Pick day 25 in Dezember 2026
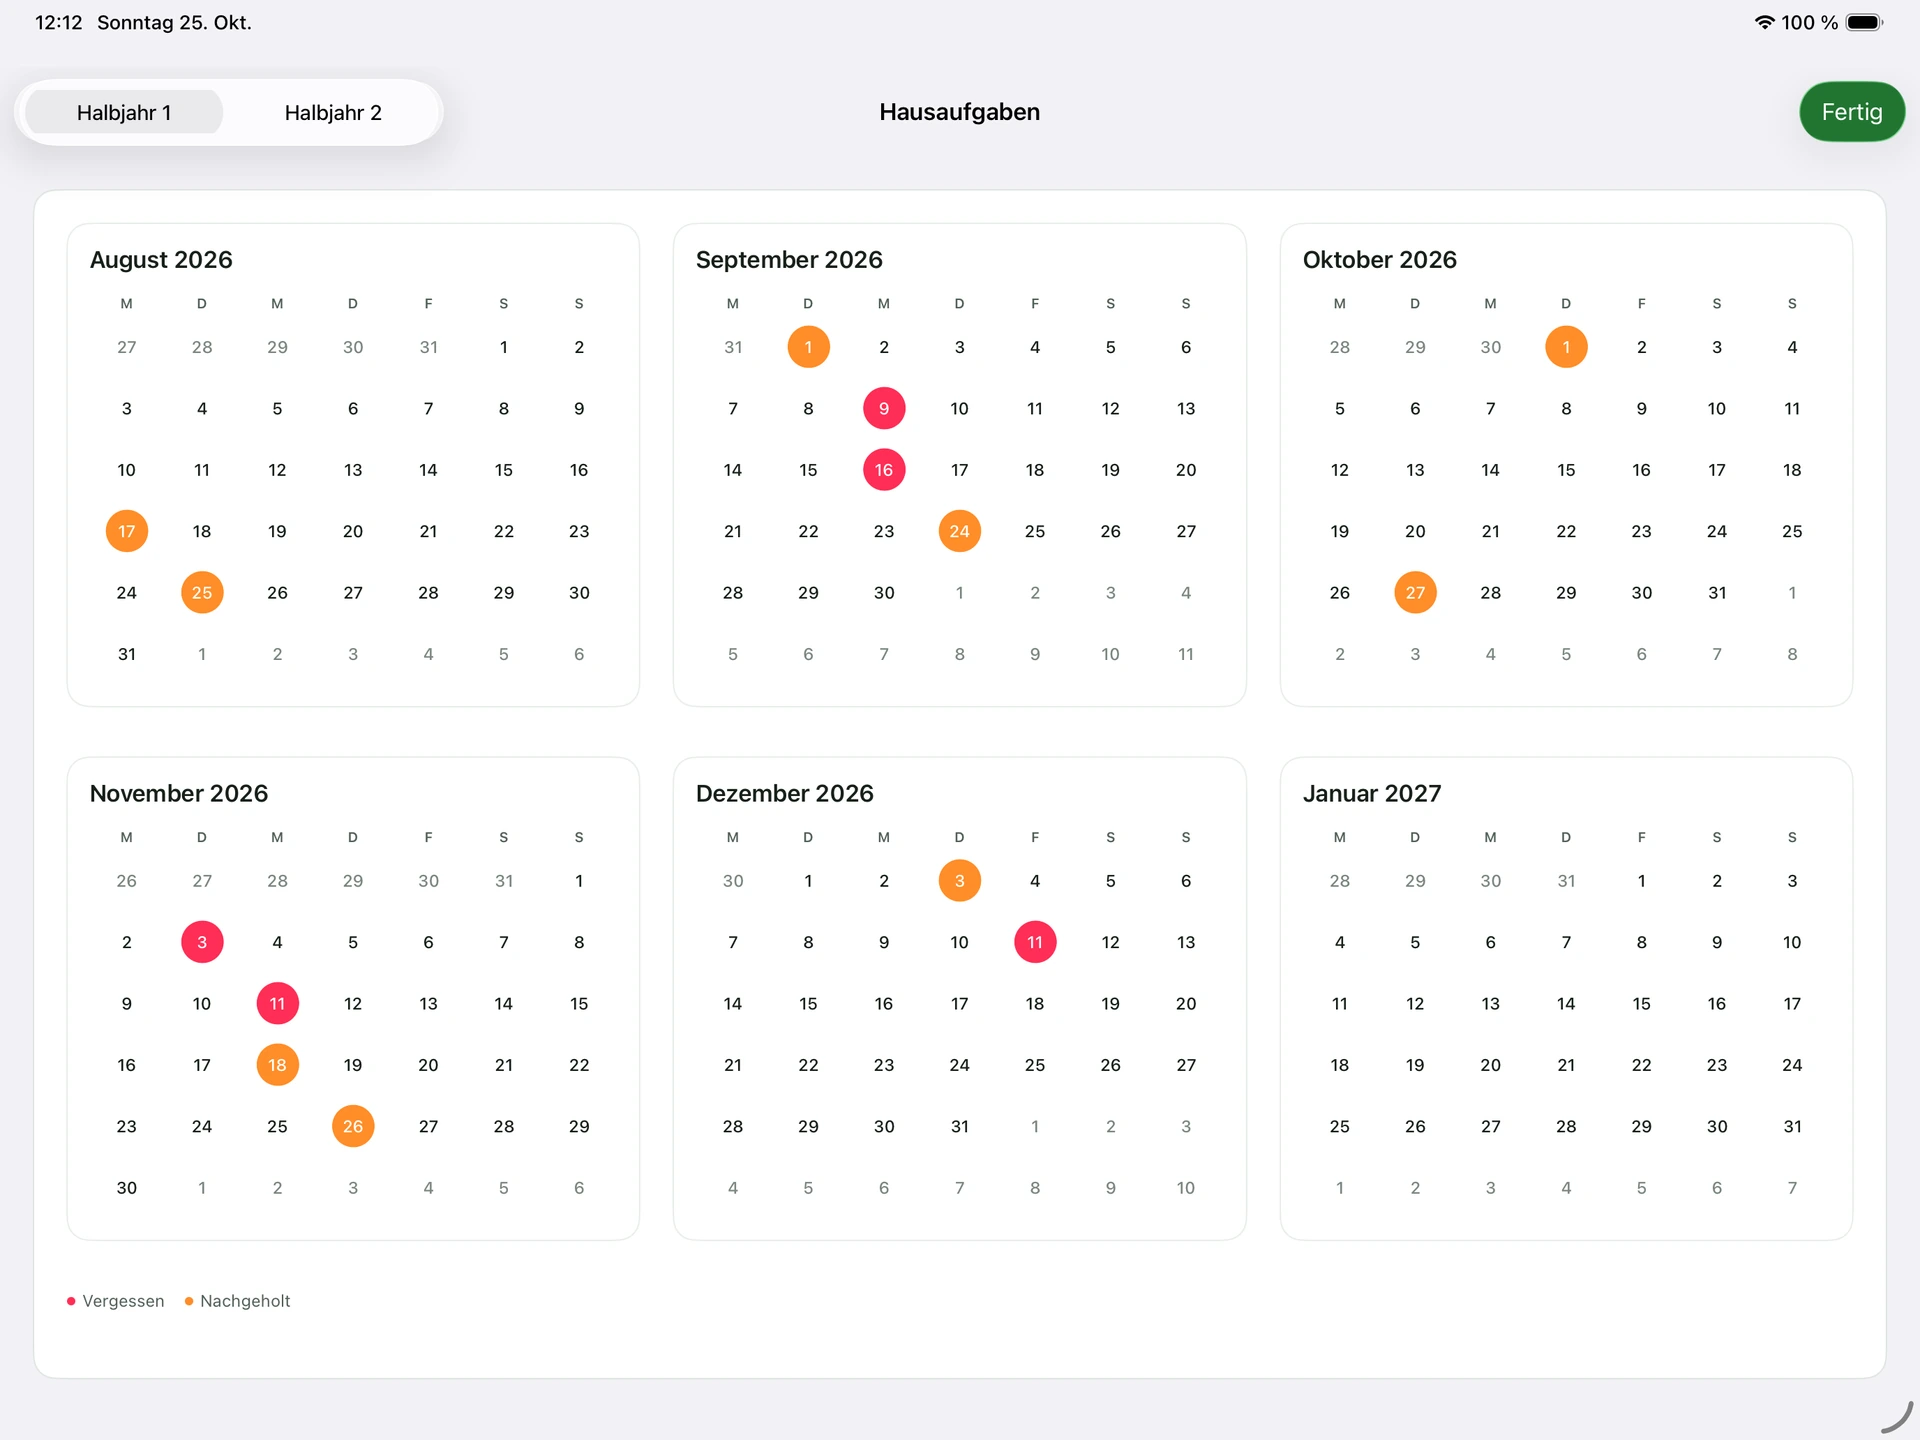The image size is (1920, 1440). point(1035,1065)
